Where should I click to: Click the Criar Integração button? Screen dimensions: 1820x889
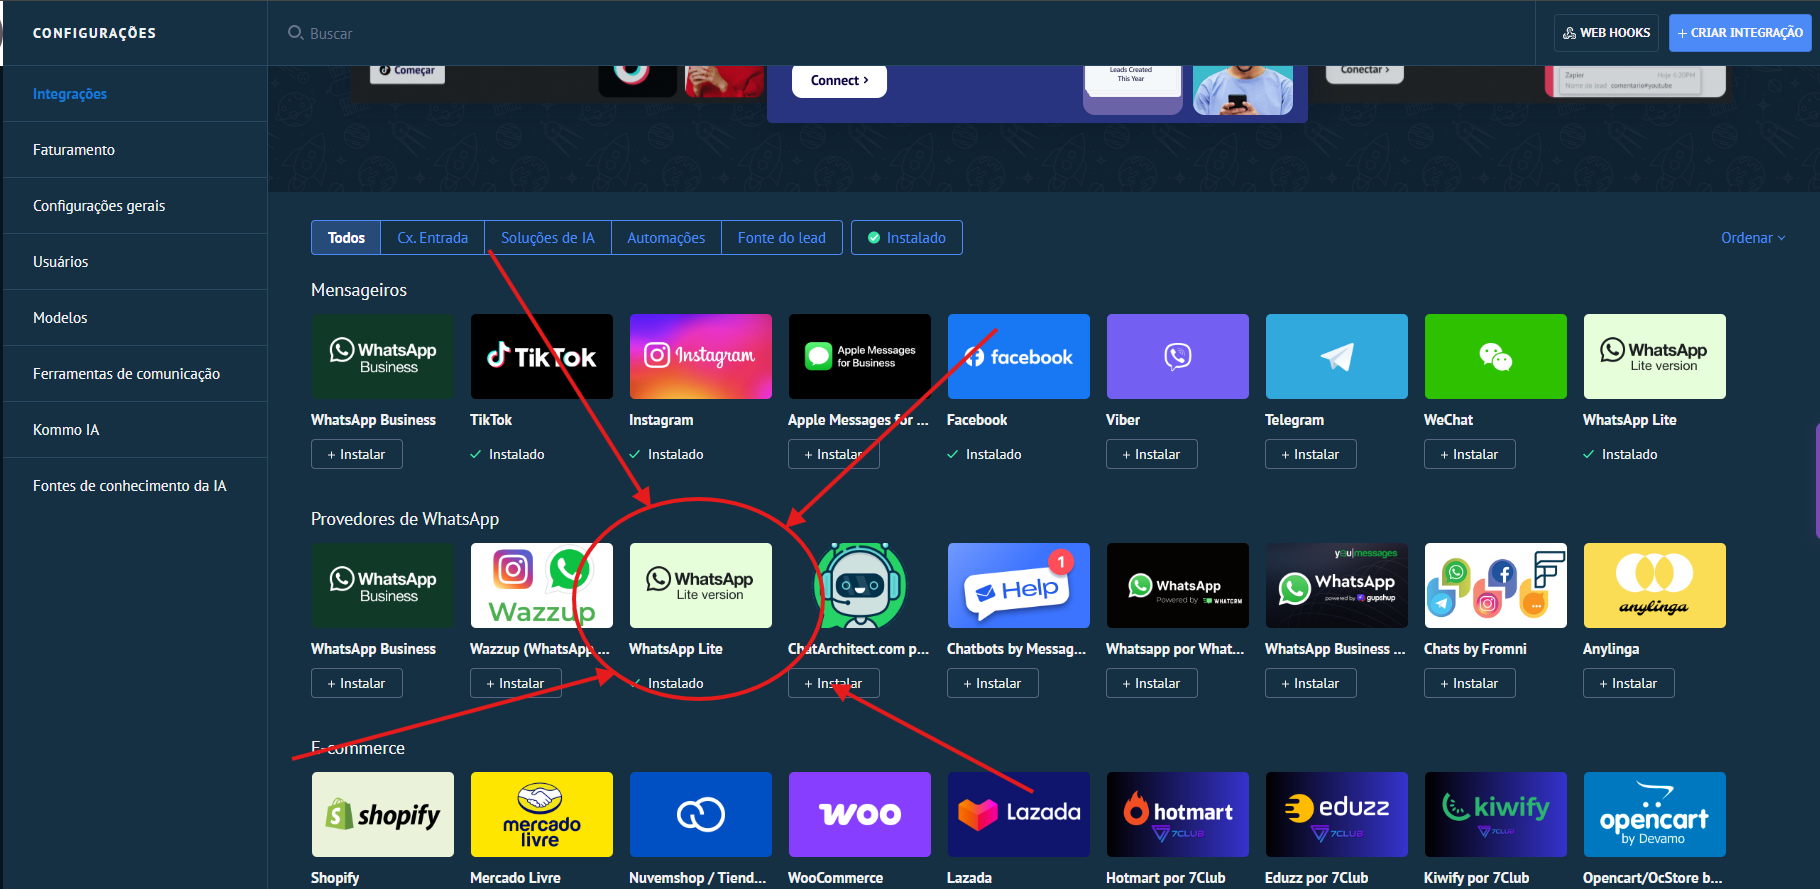[x=1739, y=33]
